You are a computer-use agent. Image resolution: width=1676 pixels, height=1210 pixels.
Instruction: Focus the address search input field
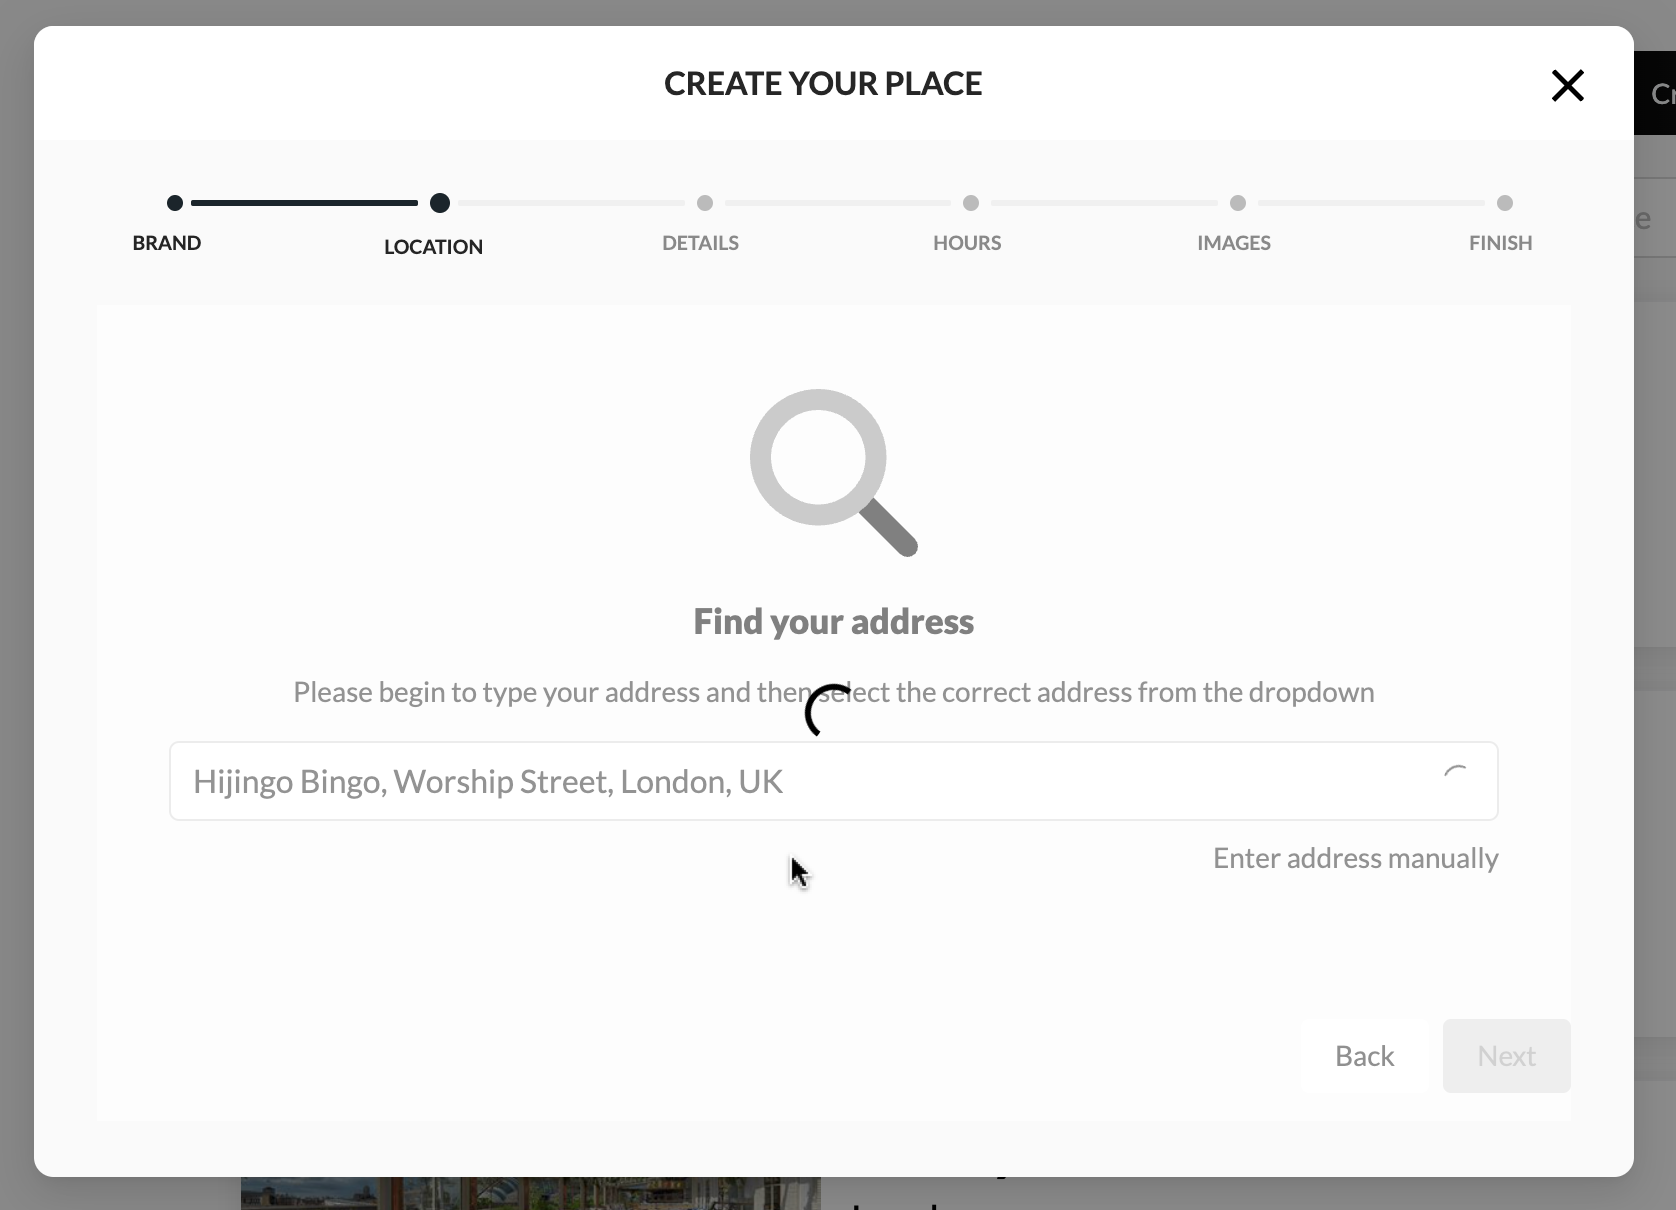pyautogui.click(x=800, y=781)
